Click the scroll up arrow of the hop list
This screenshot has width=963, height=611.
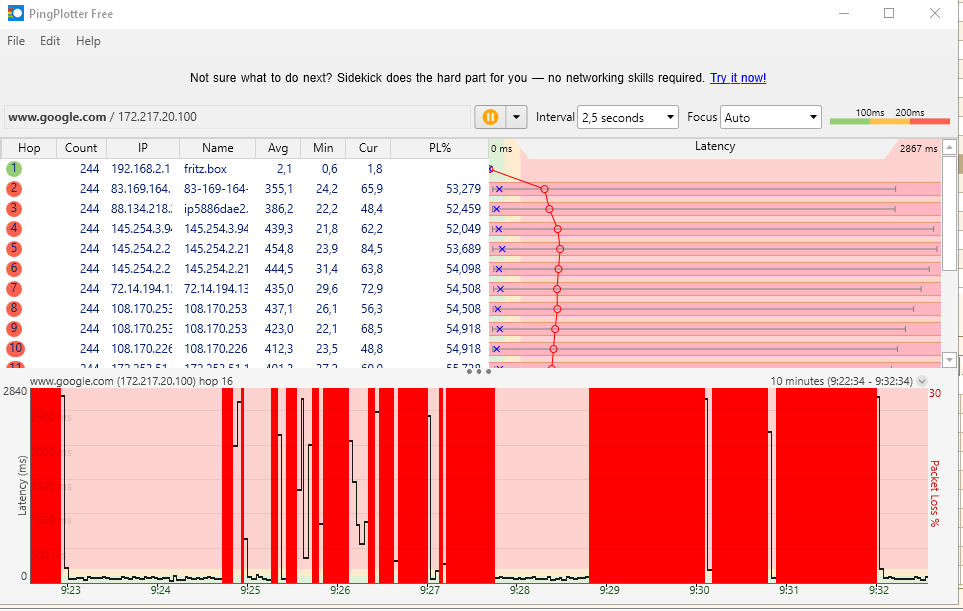[x=949, y=147]
